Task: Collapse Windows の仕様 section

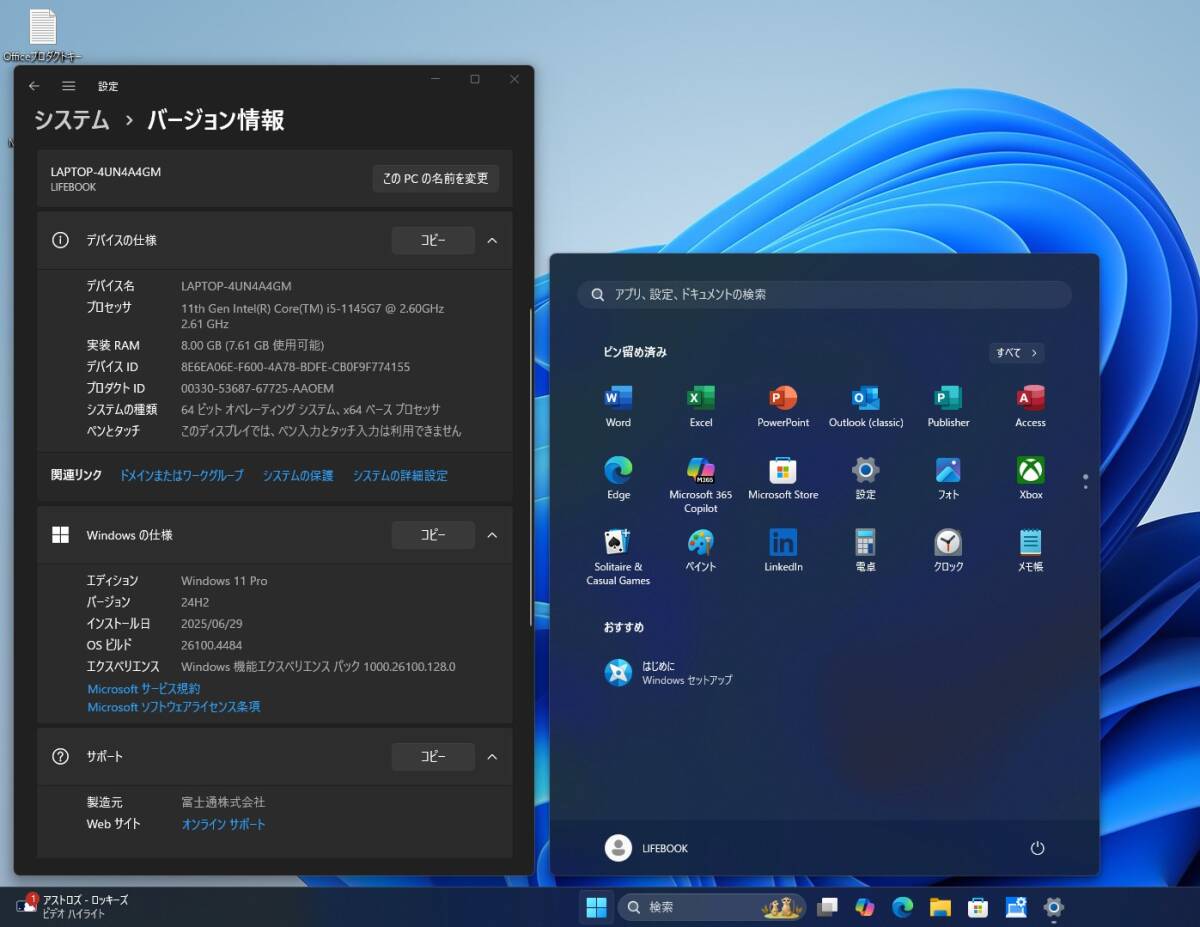Action: pos(492,535)
